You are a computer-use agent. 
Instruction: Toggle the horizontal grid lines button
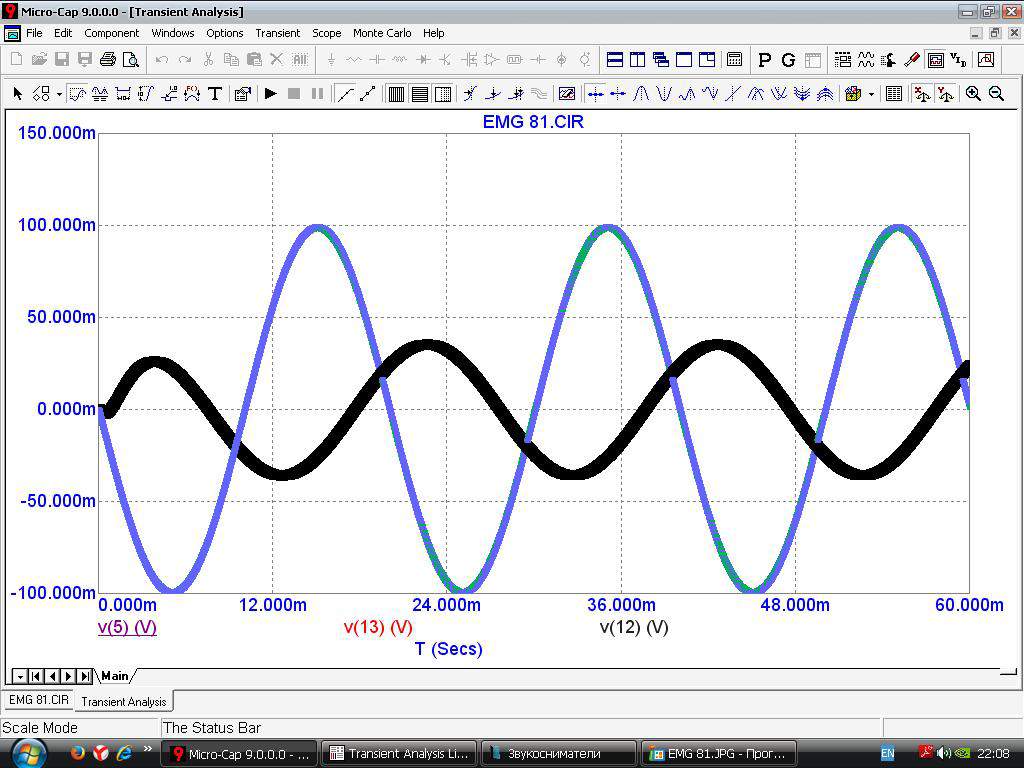(x=419, y=94)
